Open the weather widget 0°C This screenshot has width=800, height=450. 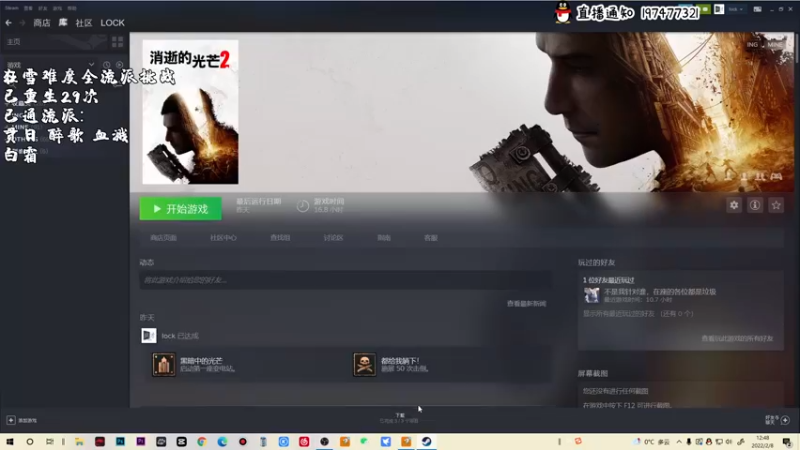[653, 441]
